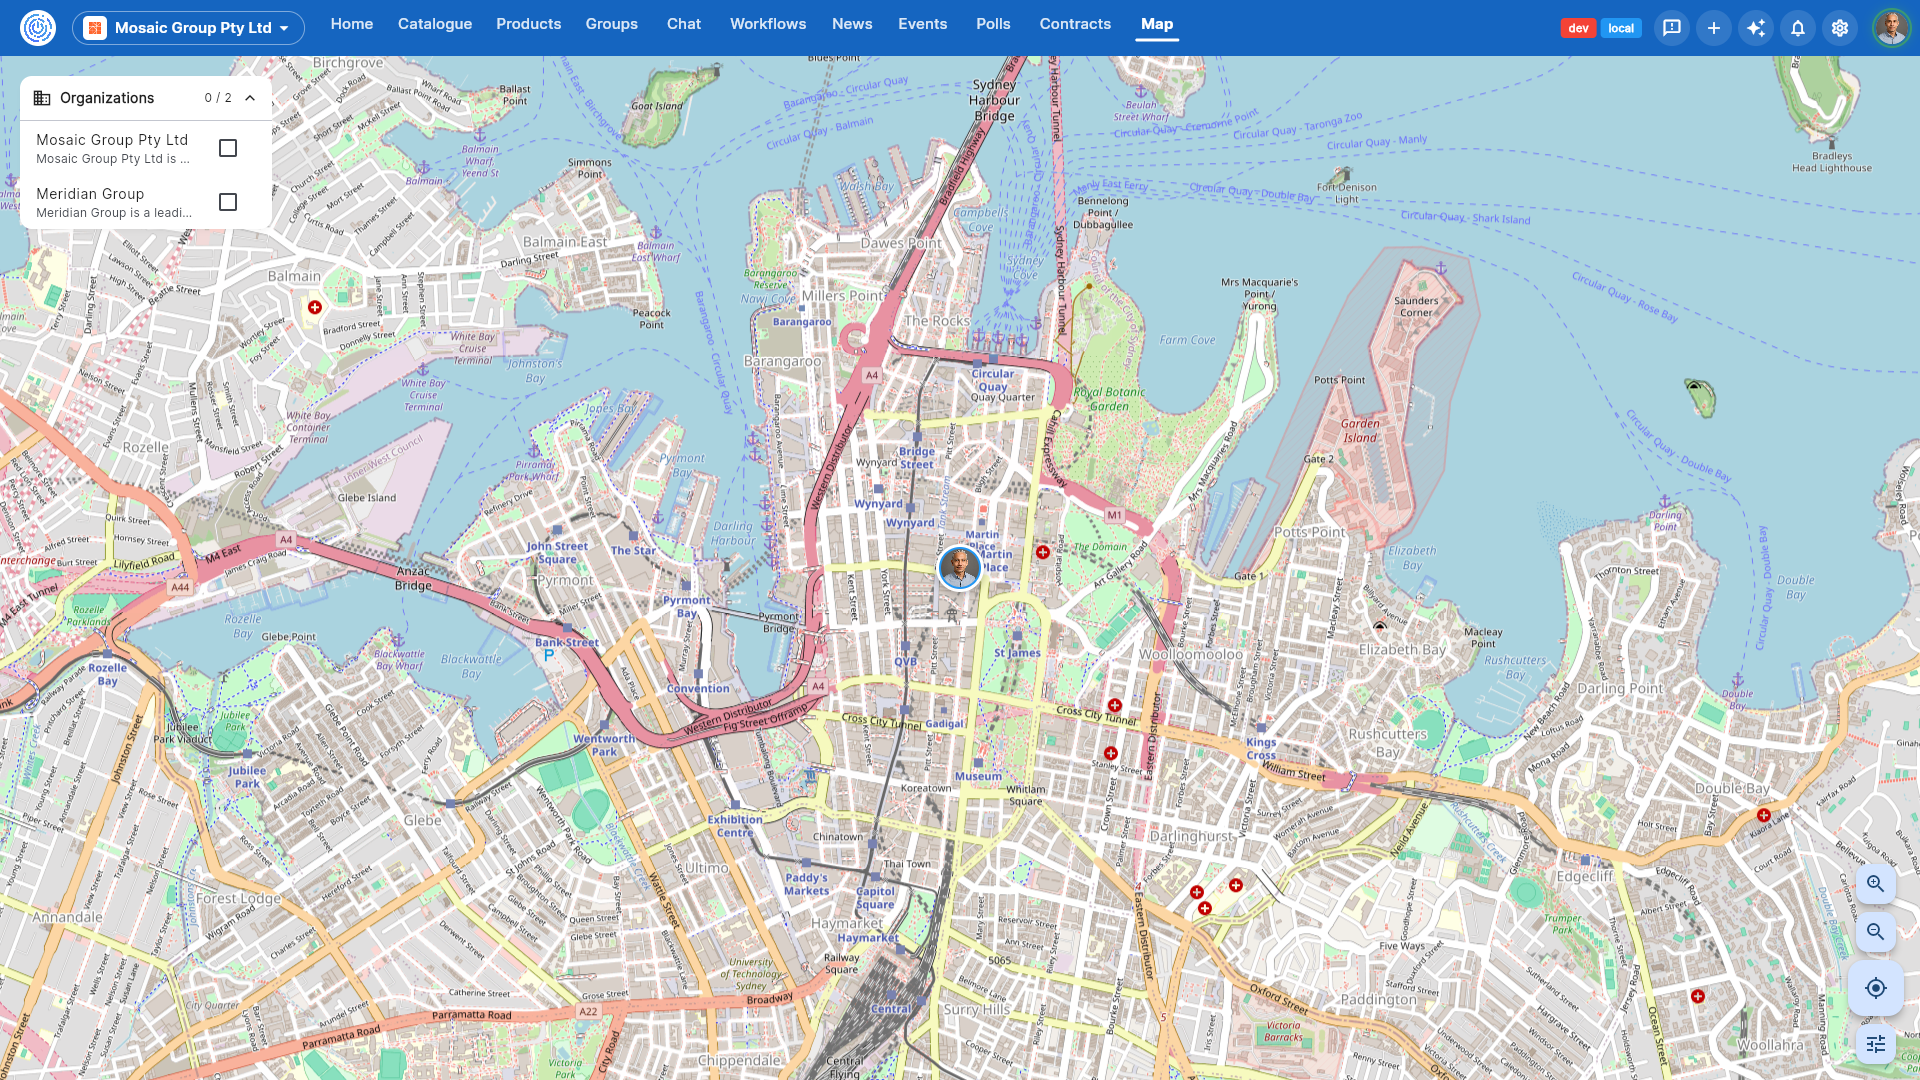Click the Sydney Harbour Bridge label
The height and width of the screenshot is (1080, 1920).
tap(995, 100)
